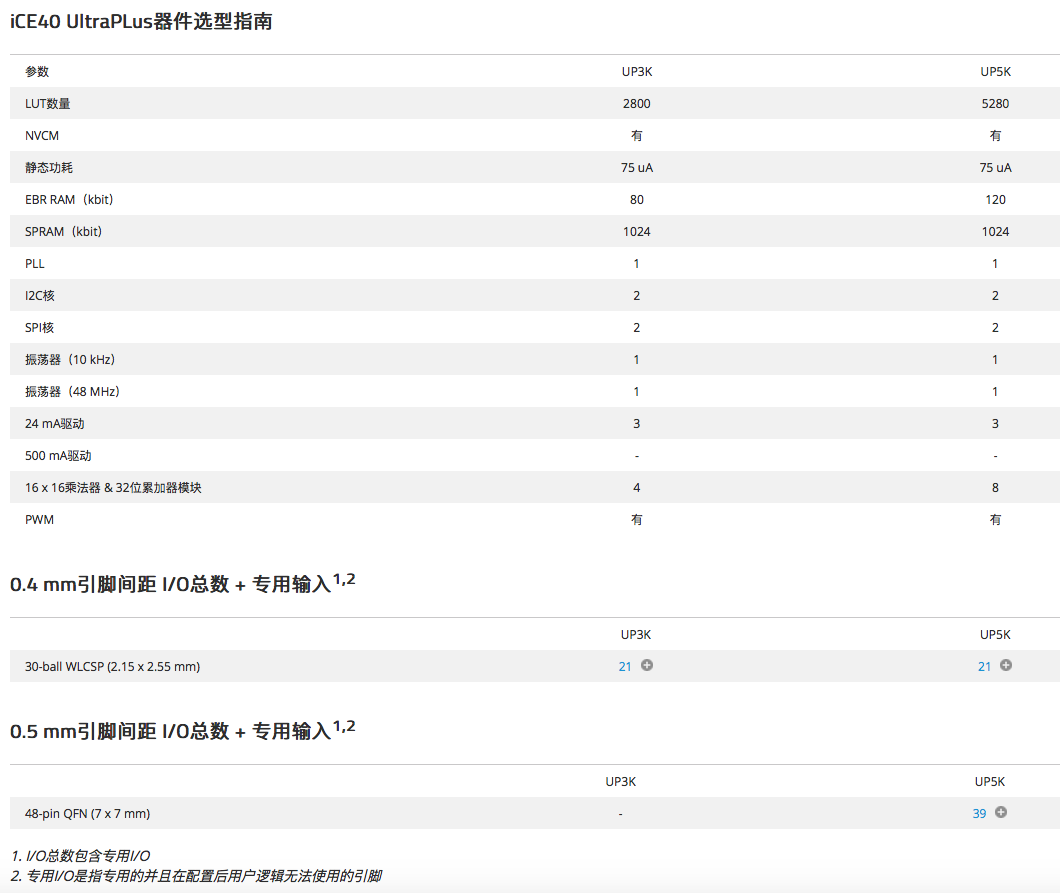This screenshot has height=893, width=1060.
Task: Select the EBR RAM (kbit) row label
Action: 69,199
